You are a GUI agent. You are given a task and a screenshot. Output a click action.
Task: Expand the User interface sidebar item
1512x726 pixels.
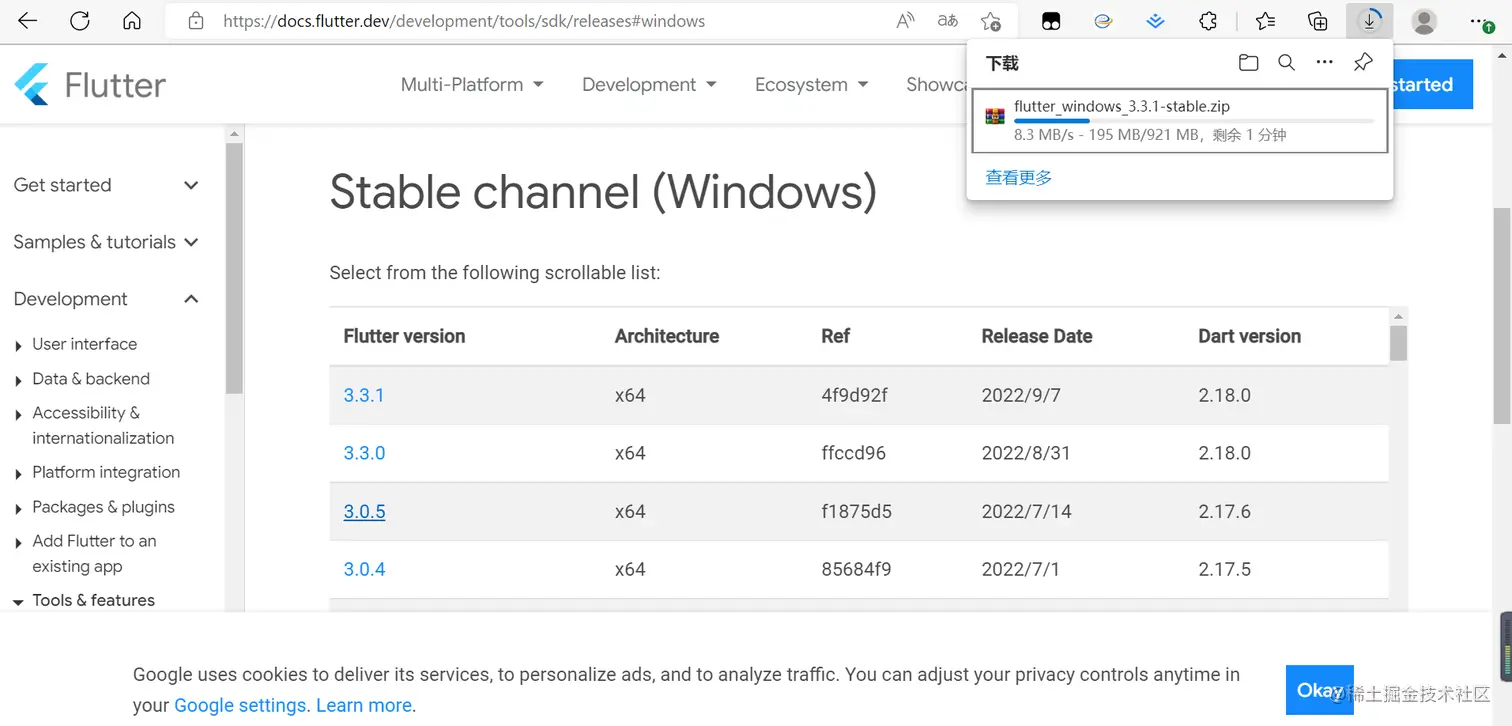(84, 344)
